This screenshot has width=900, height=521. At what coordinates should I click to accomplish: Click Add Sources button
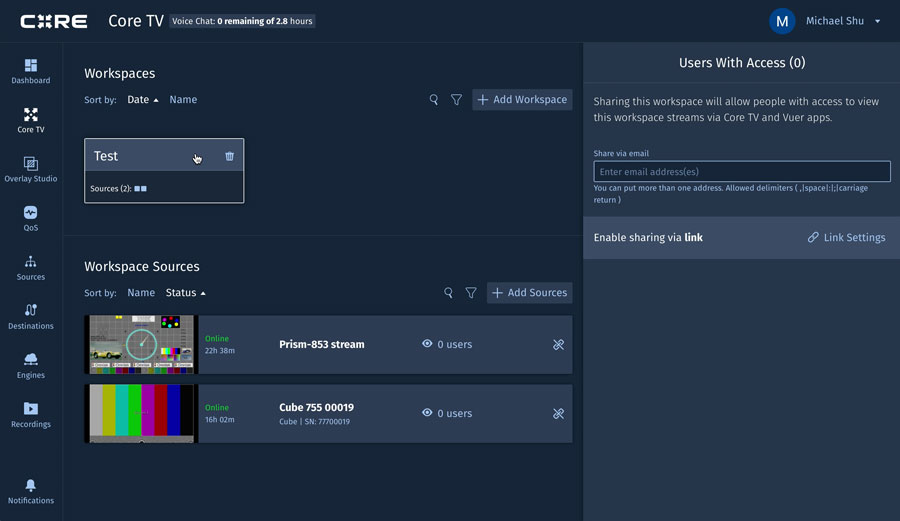529,293
